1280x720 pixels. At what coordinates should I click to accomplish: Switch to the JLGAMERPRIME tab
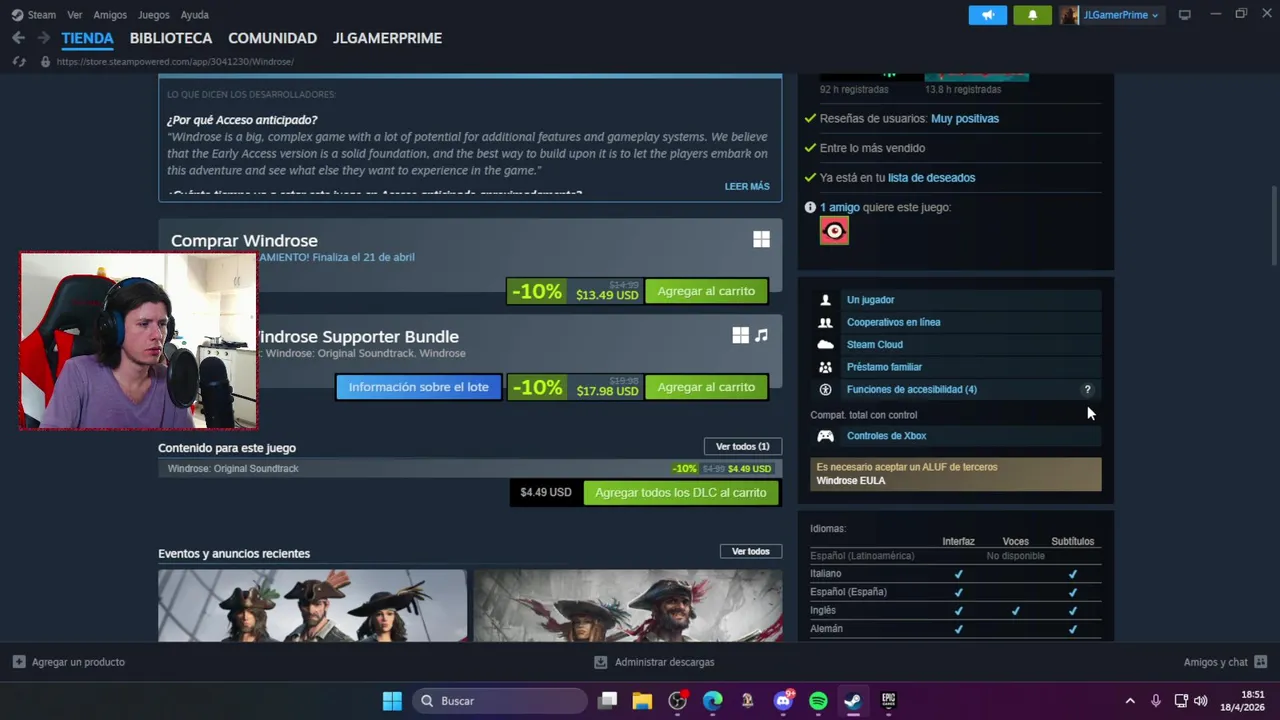point(387,38)
